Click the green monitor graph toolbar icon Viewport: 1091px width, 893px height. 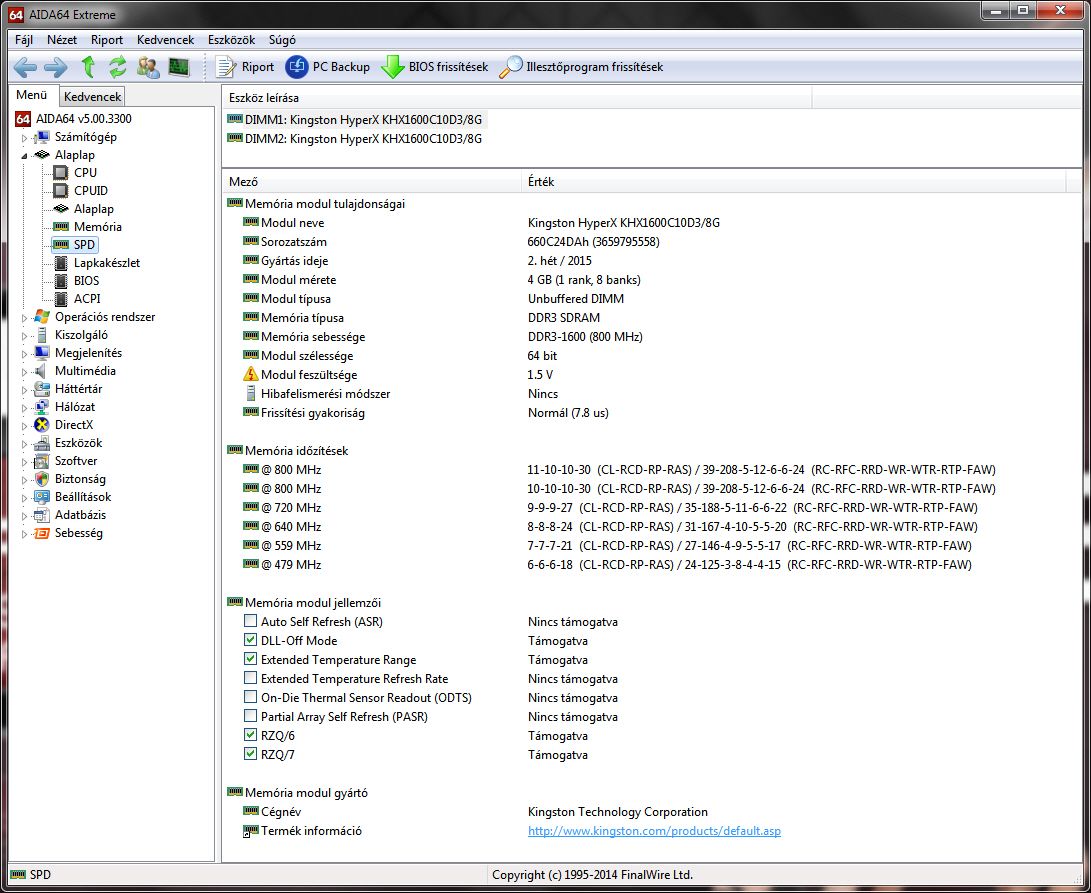click(x=179, y=67)
